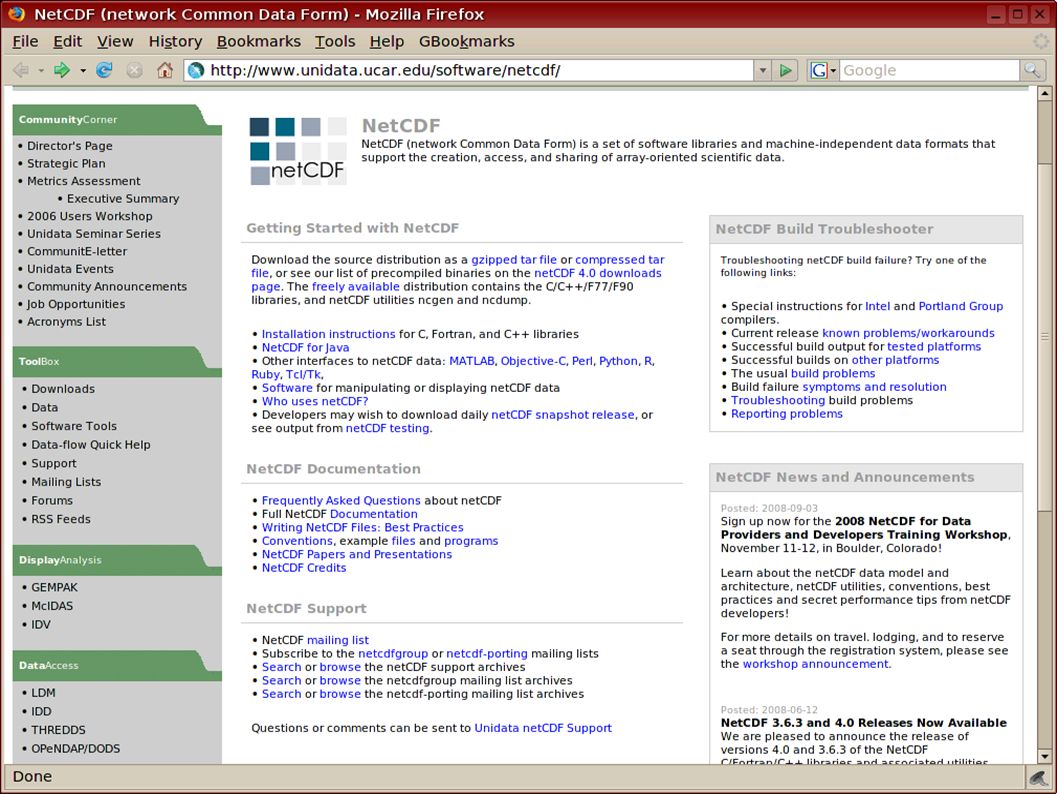The image size is (1057, 794).
Task: Click the NetCDF Credits link
Action: [x=304, y=568]
